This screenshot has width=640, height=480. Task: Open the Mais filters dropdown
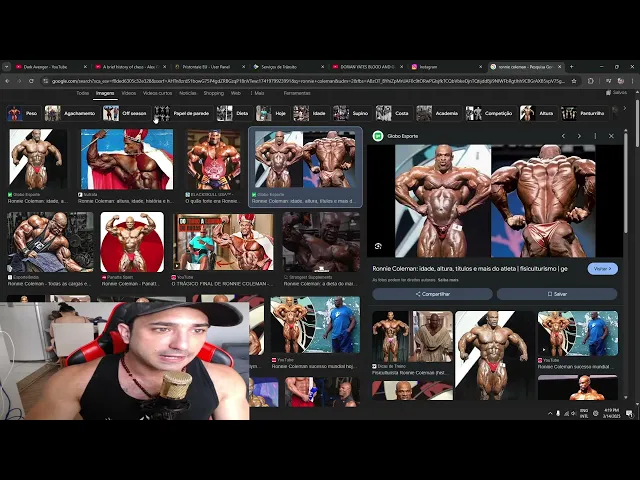pos(257,93)
